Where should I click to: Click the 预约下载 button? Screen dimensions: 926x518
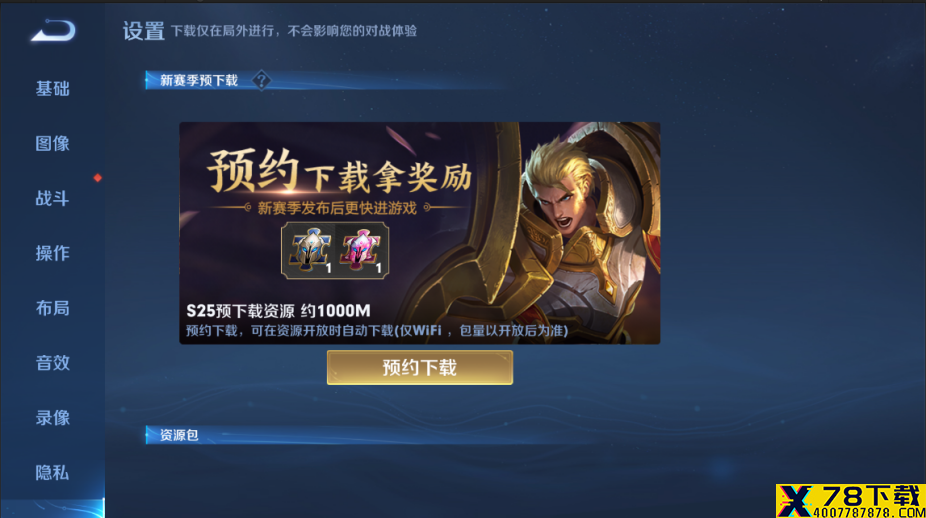pyautogui.click(x=420, y=367)
